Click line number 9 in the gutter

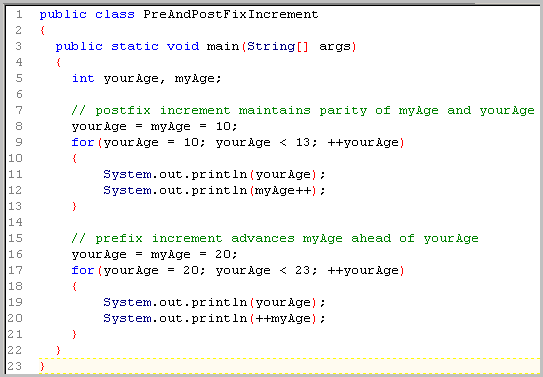pos(19,142)
